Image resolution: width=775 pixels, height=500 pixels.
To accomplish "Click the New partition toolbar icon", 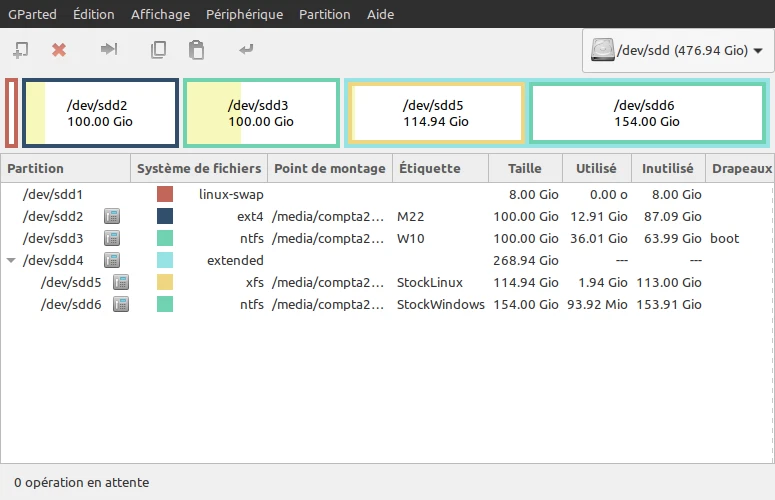I will [20, 50].
